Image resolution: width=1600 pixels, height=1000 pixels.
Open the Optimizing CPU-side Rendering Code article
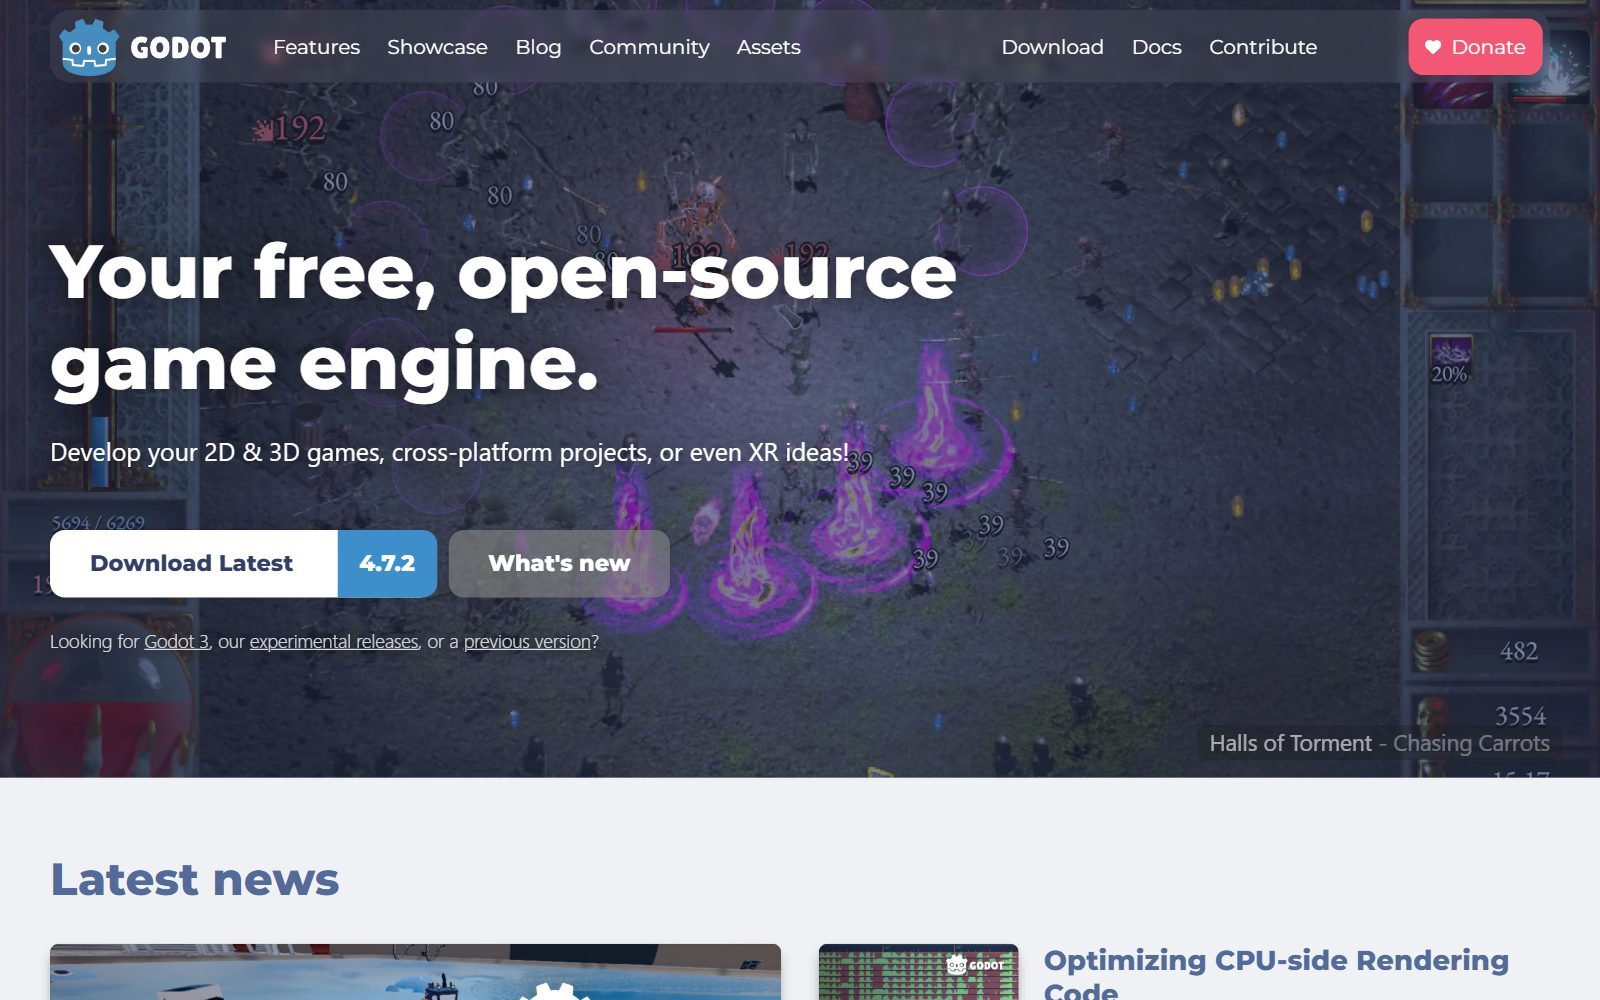click(x=1276, y=973)
